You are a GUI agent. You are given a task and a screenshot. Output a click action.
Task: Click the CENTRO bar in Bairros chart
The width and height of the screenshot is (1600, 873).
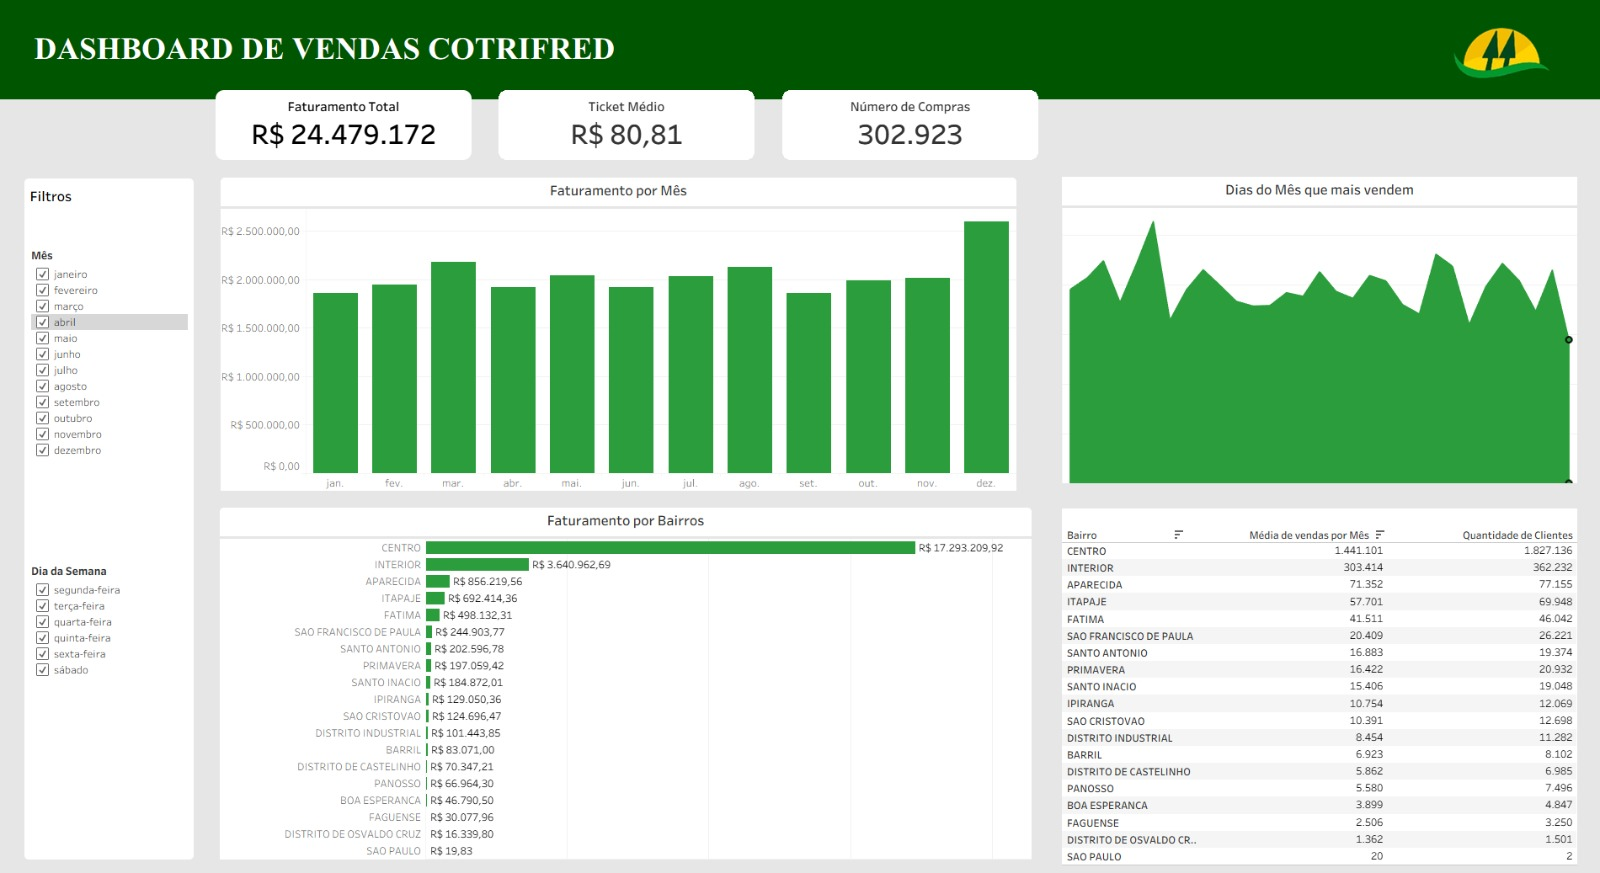670,548
